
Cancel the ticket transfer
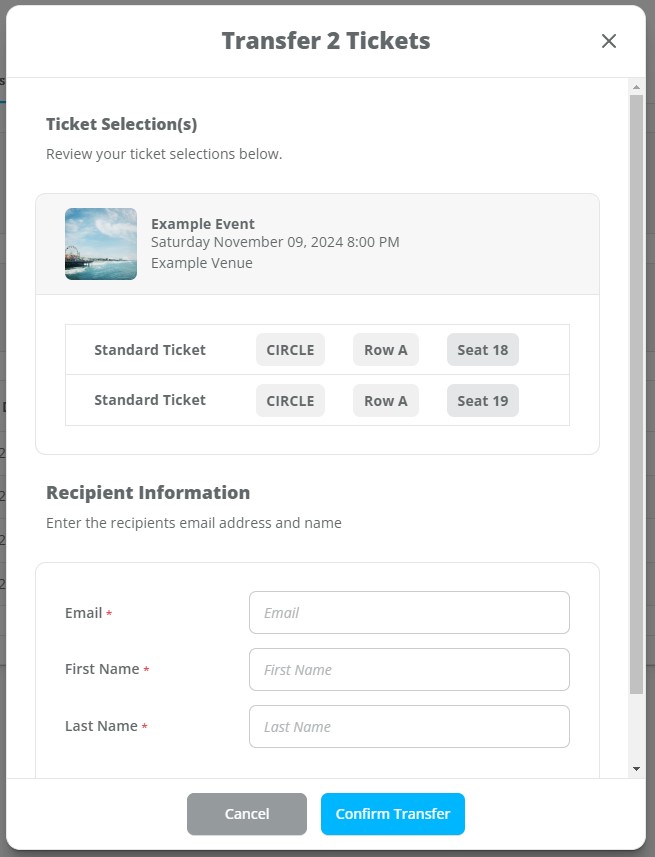pyautogui.click(x=247, y=814)
